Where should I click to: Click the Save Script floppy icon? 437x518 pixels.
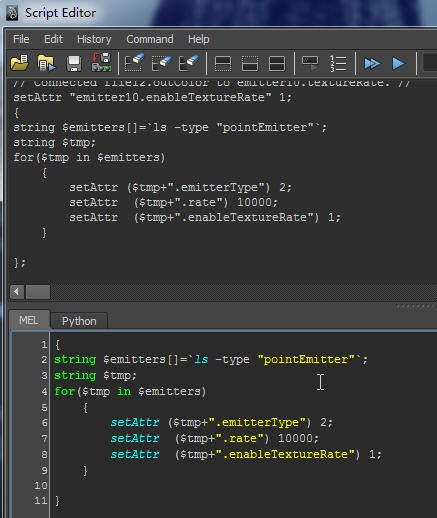point(74,63)
